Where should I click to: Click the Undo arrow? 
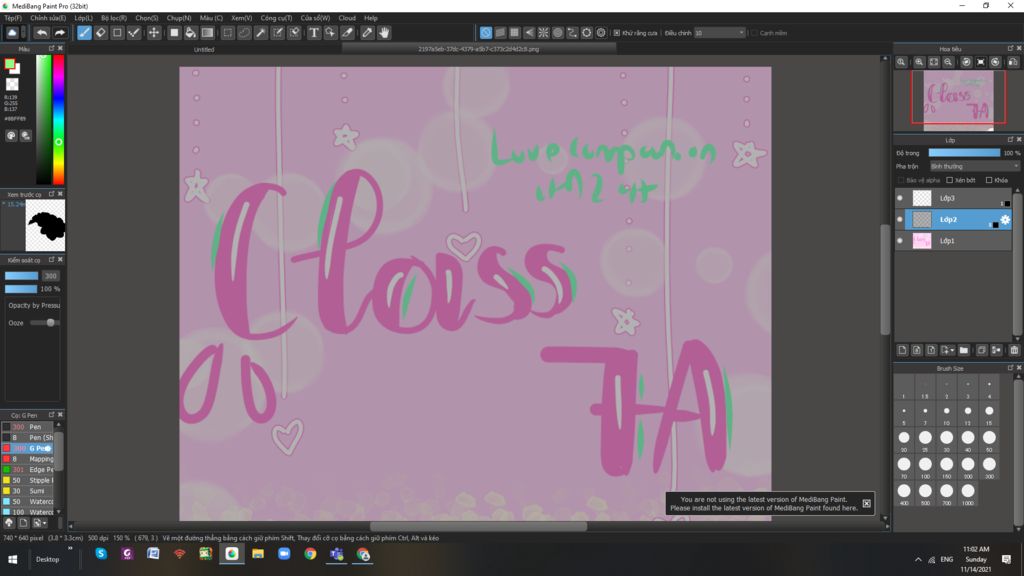click(x=42, y=33)
